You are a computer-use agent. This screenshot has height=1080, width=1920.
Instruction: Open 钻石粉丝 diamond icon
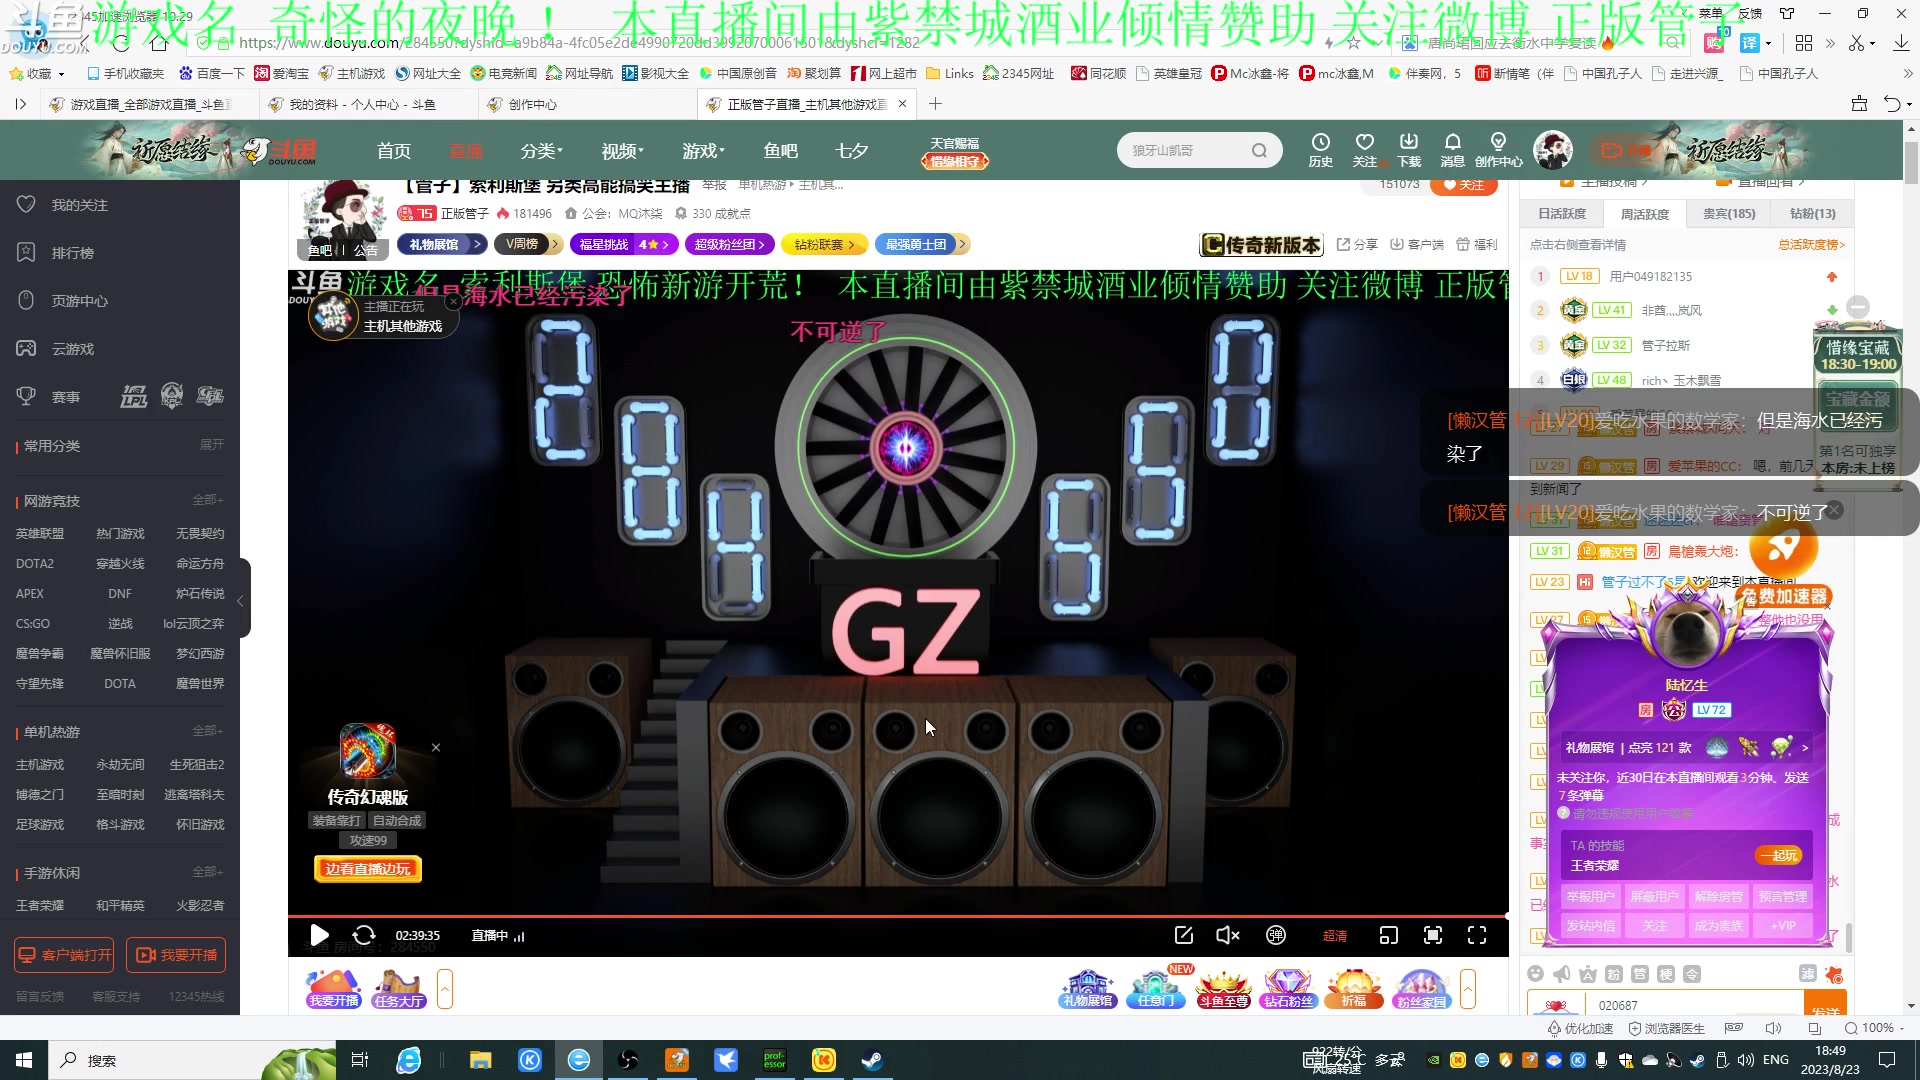(x=1288, y=988)
